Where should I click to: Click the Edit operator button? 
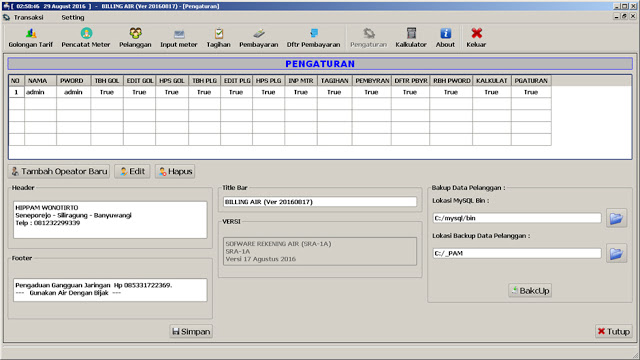click(132, 171)
